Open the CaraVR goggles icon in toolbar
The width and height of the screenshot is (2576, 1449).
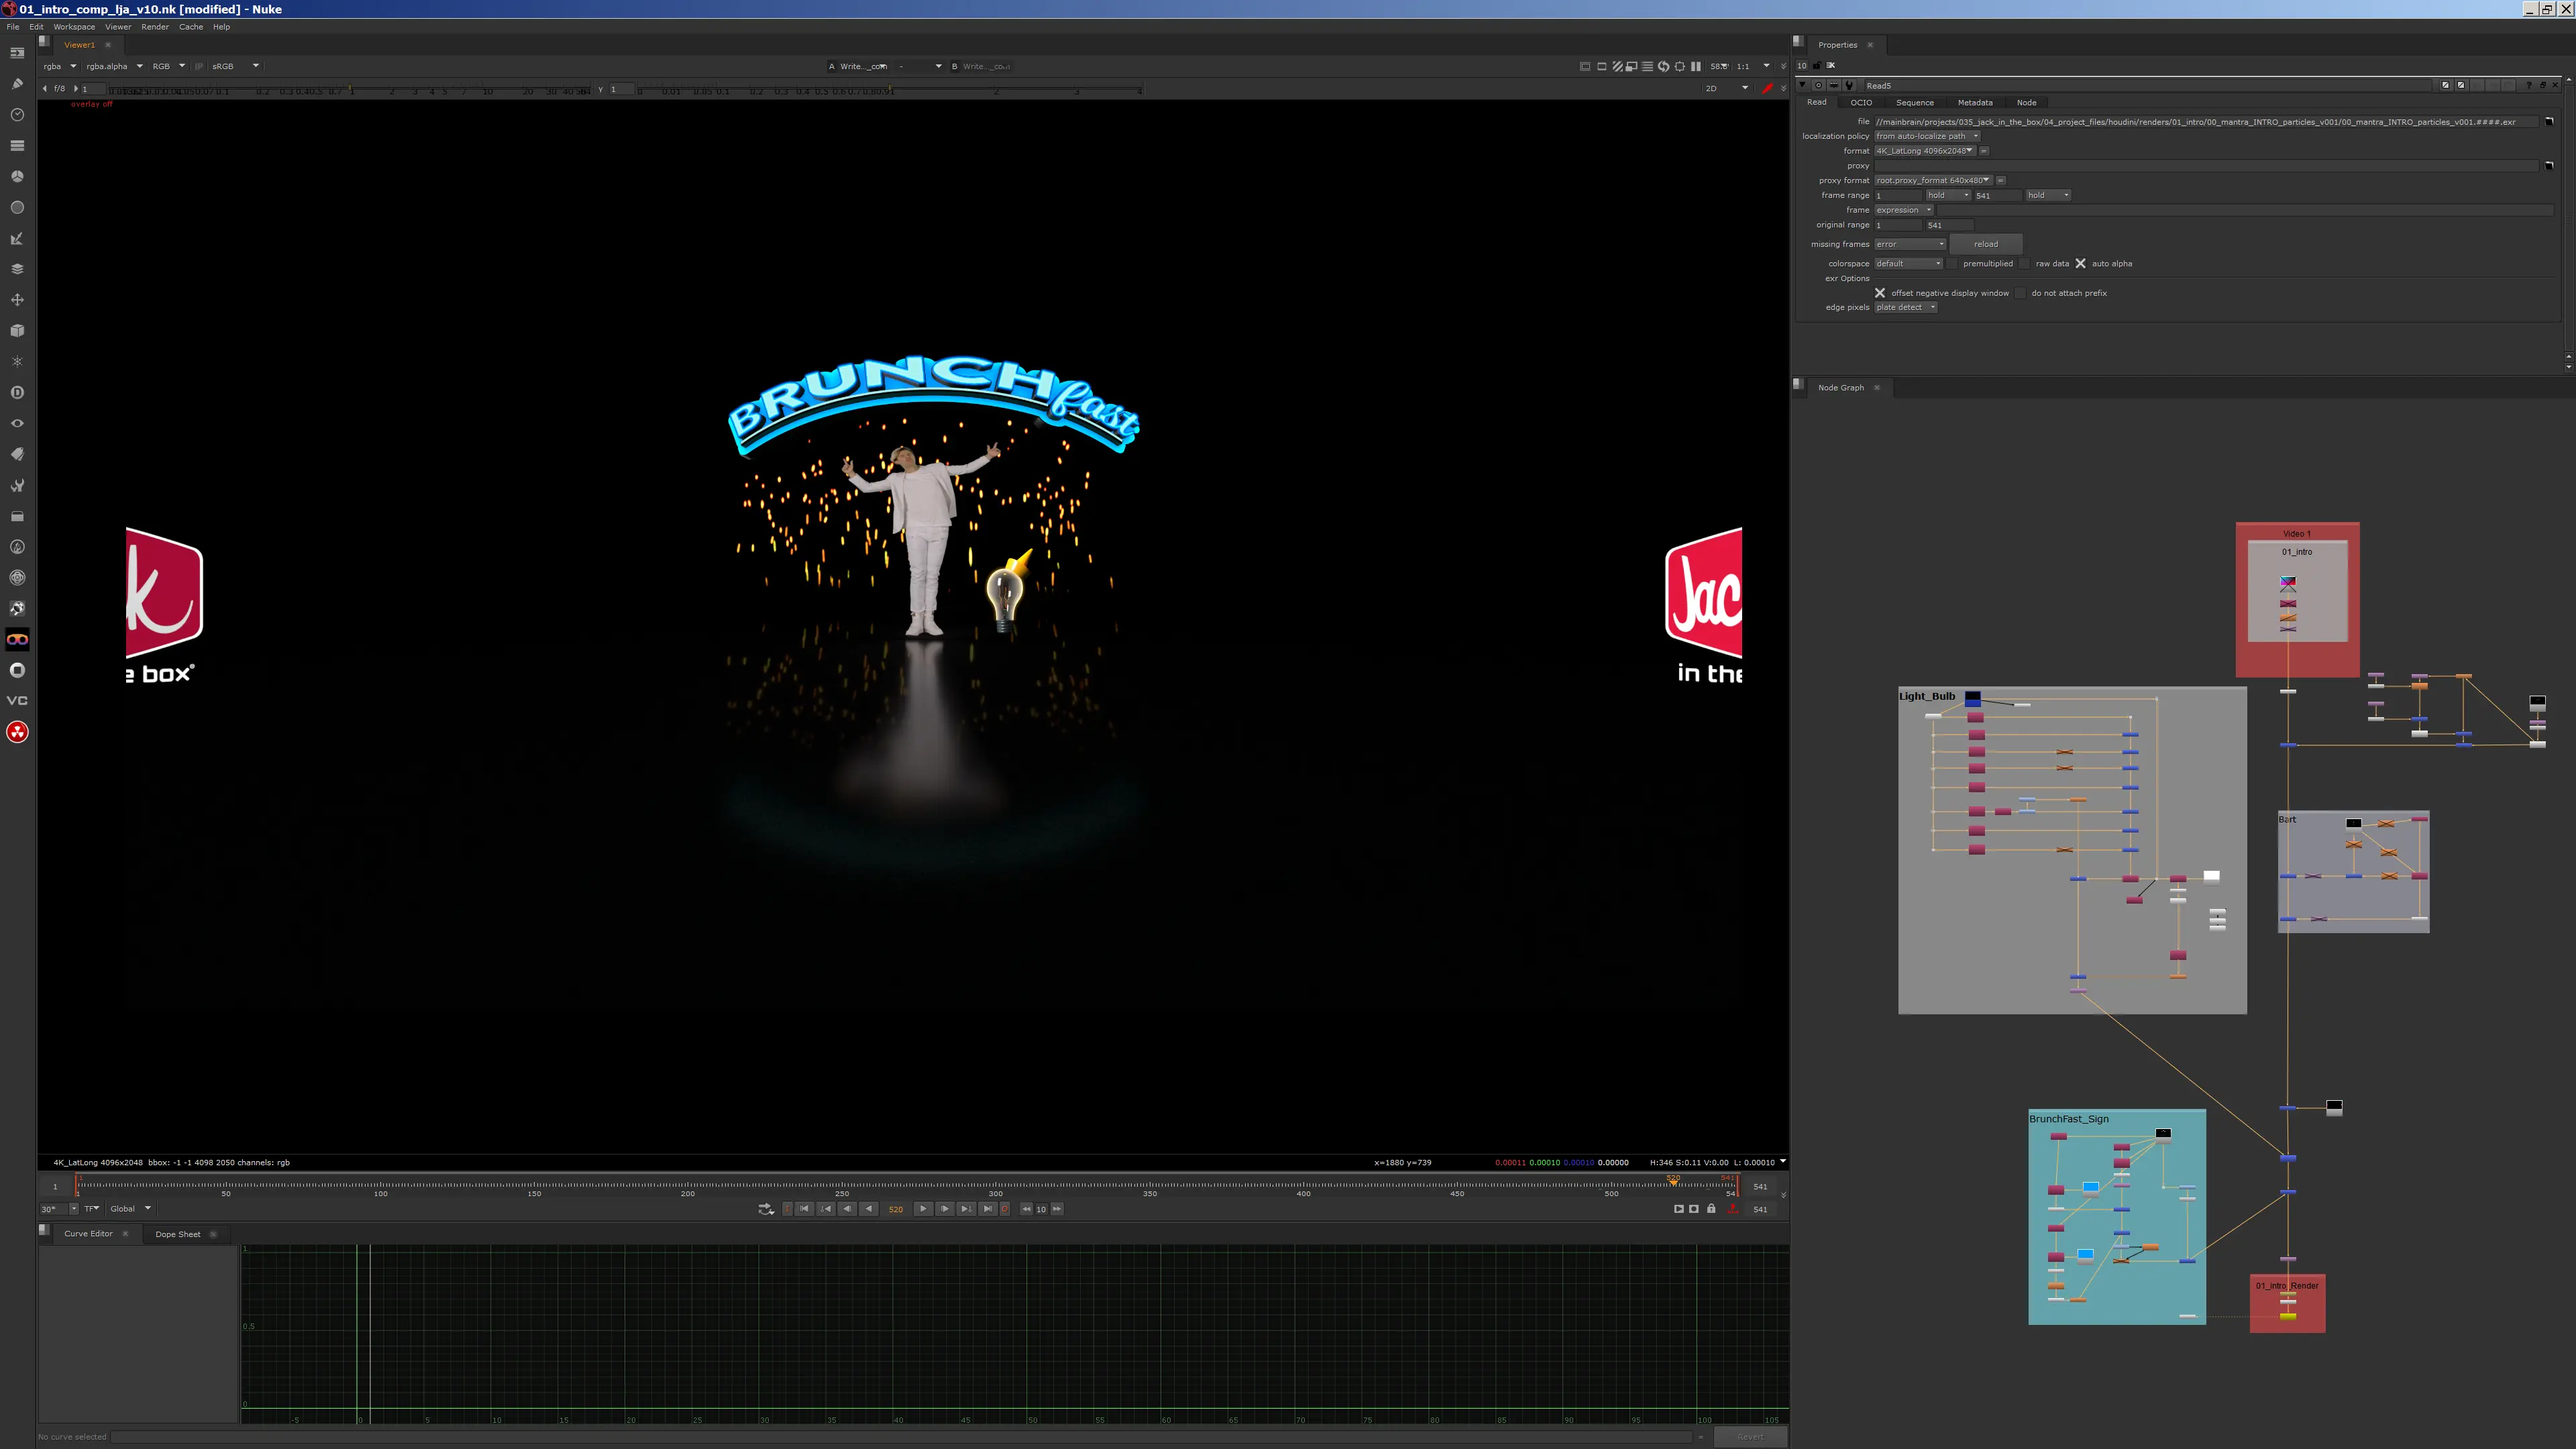[17, 640]
